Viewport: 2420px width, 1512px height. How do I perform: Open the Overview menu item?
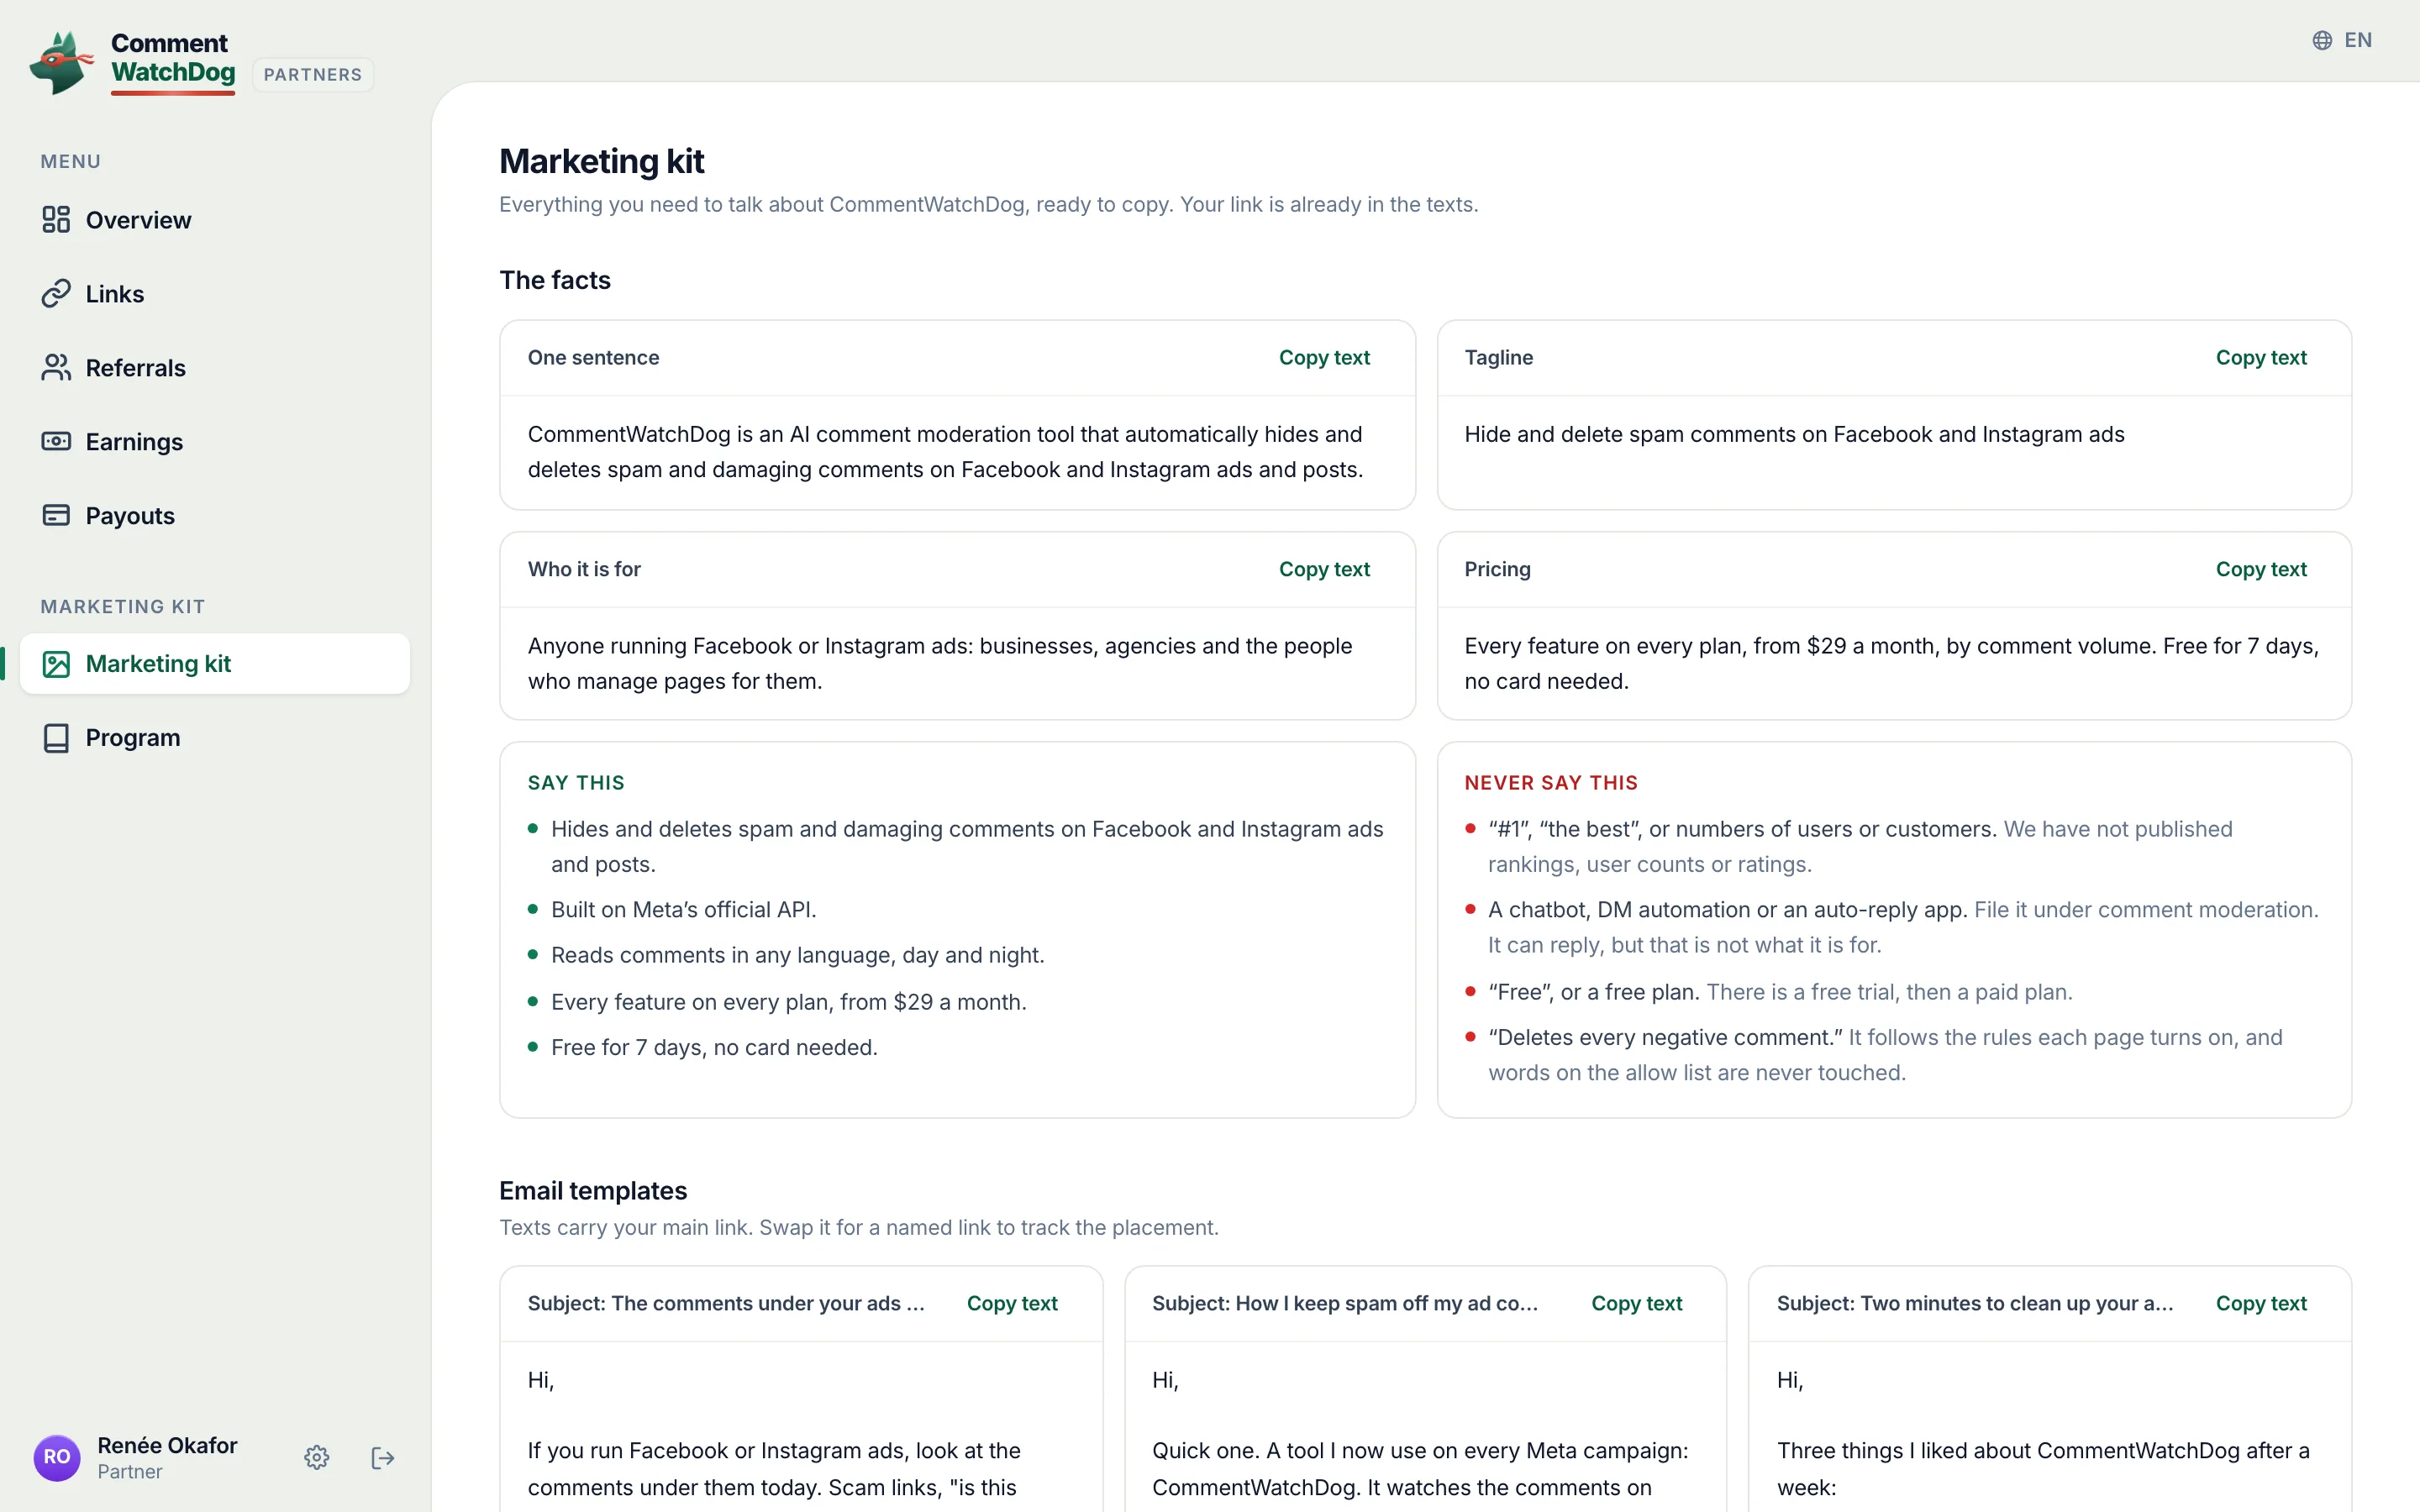click(x=215, y=220)
